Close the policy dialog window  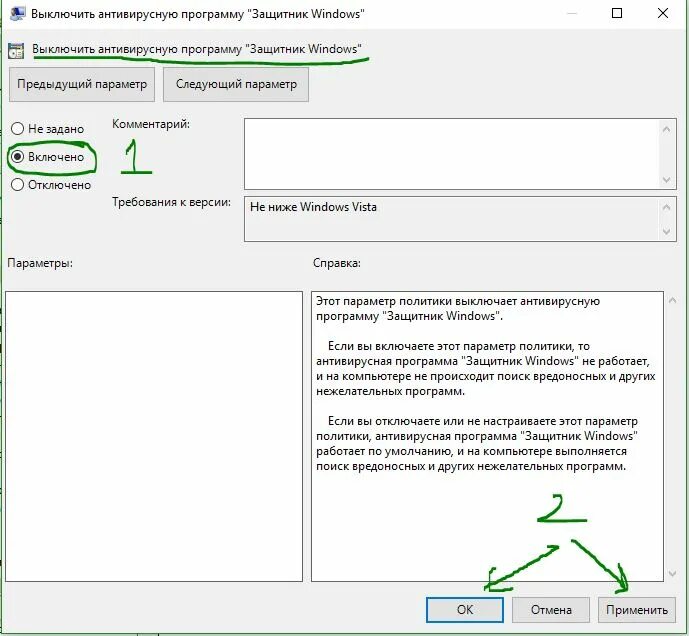click(x=663, y=13)
